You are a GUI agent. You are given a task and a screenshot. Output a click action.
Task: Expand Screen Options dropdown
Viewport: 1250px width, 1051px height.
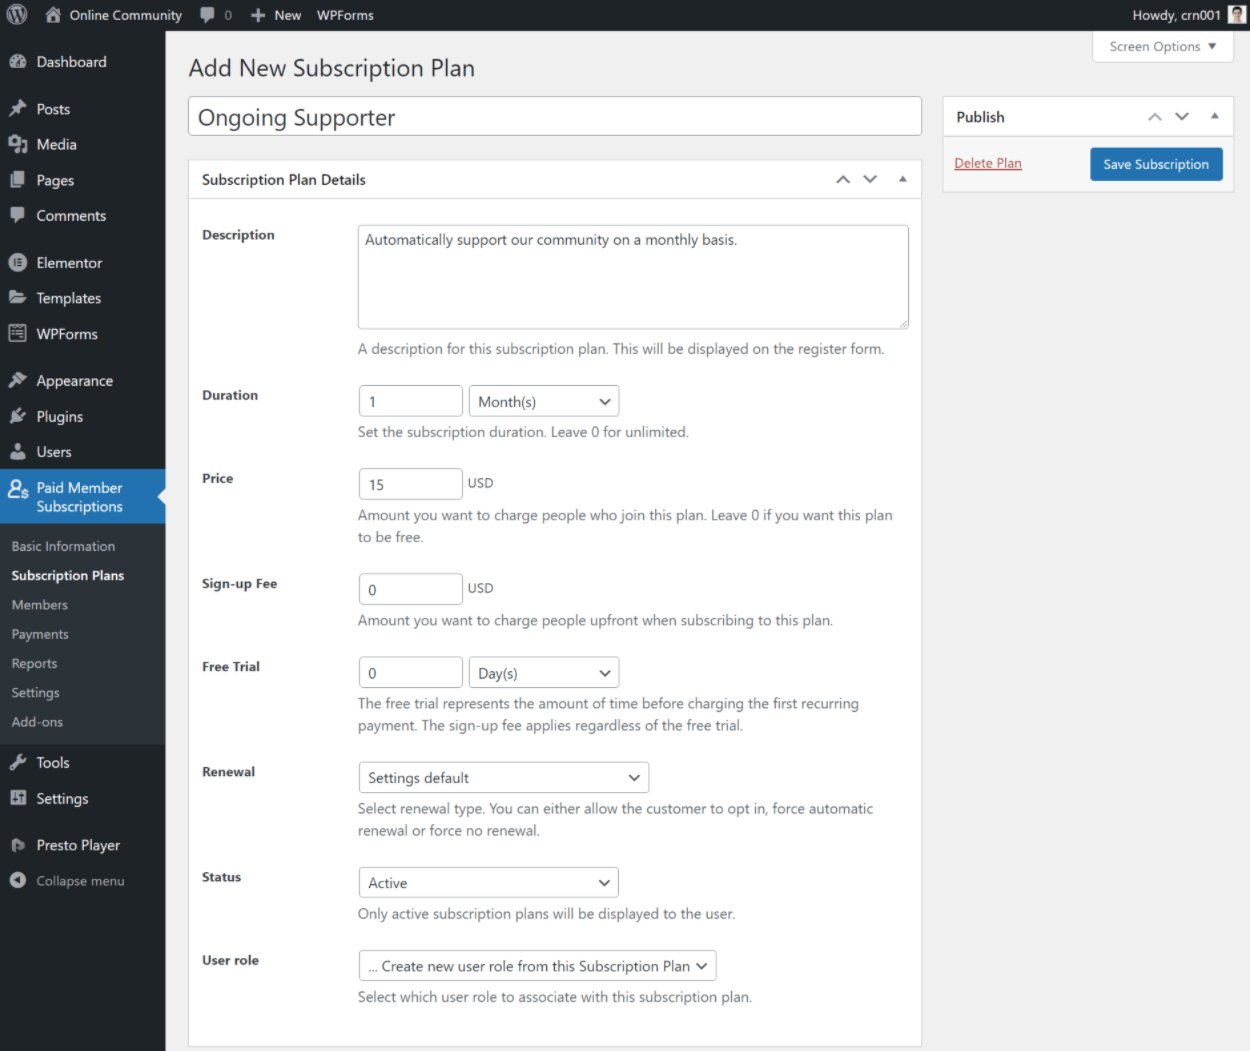(x=1163, y=46)
